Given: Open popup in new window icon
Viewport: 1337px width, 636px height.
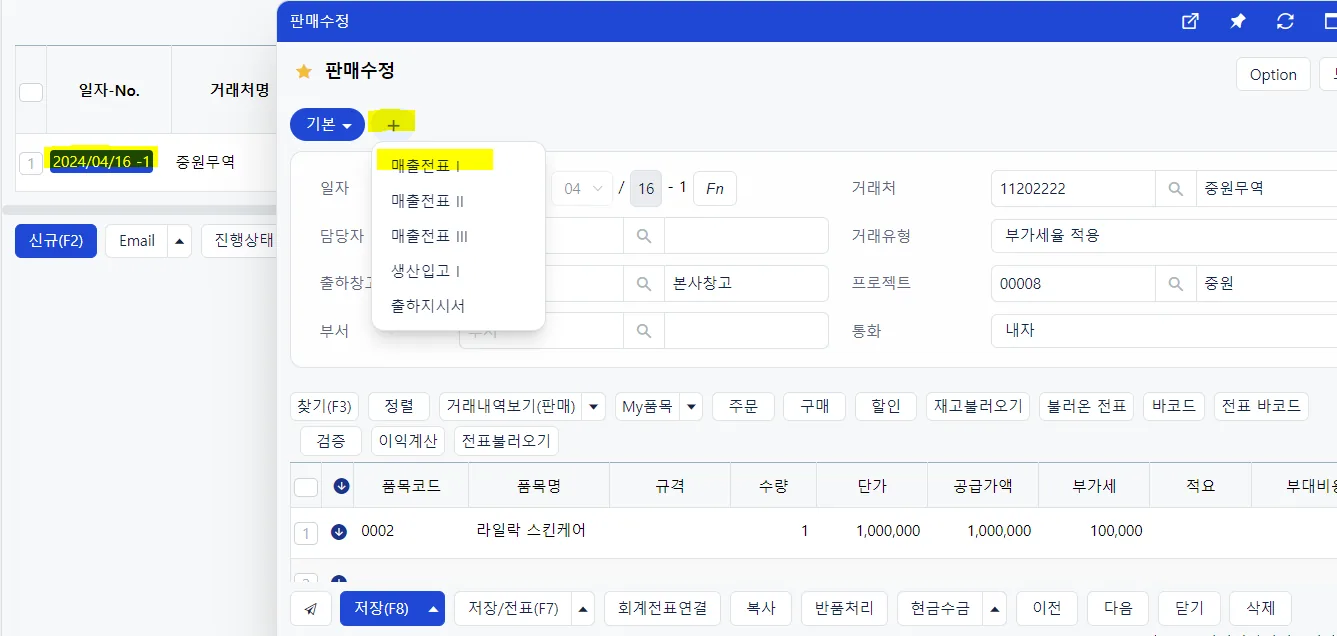Looking at the screenshot, I should pos(1190,21).
